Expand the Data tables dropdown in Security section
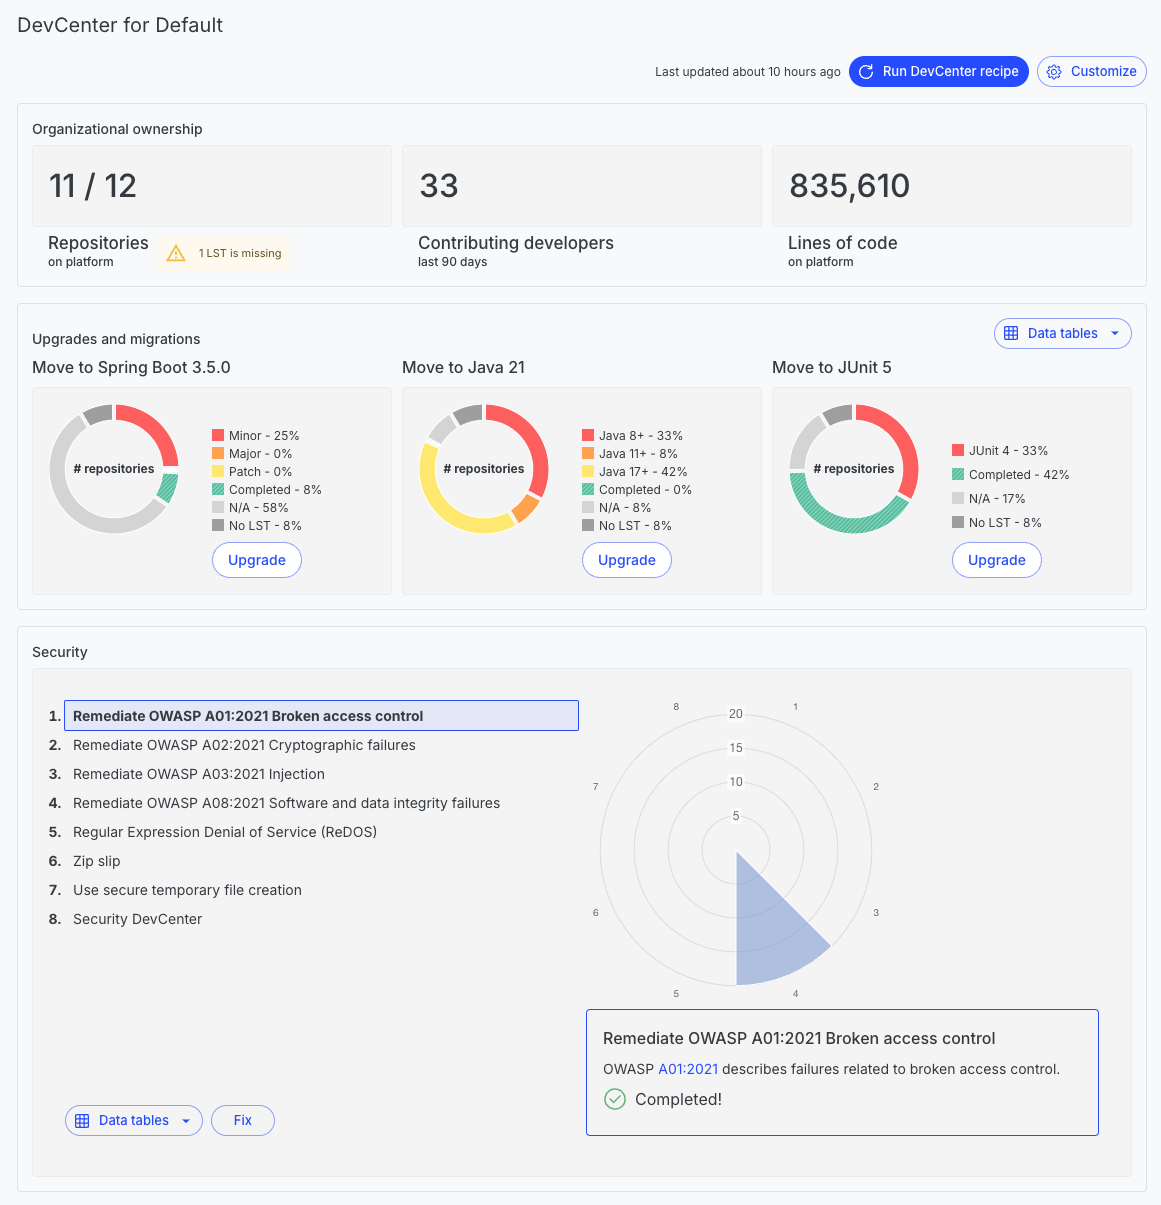 [134, 1121]
